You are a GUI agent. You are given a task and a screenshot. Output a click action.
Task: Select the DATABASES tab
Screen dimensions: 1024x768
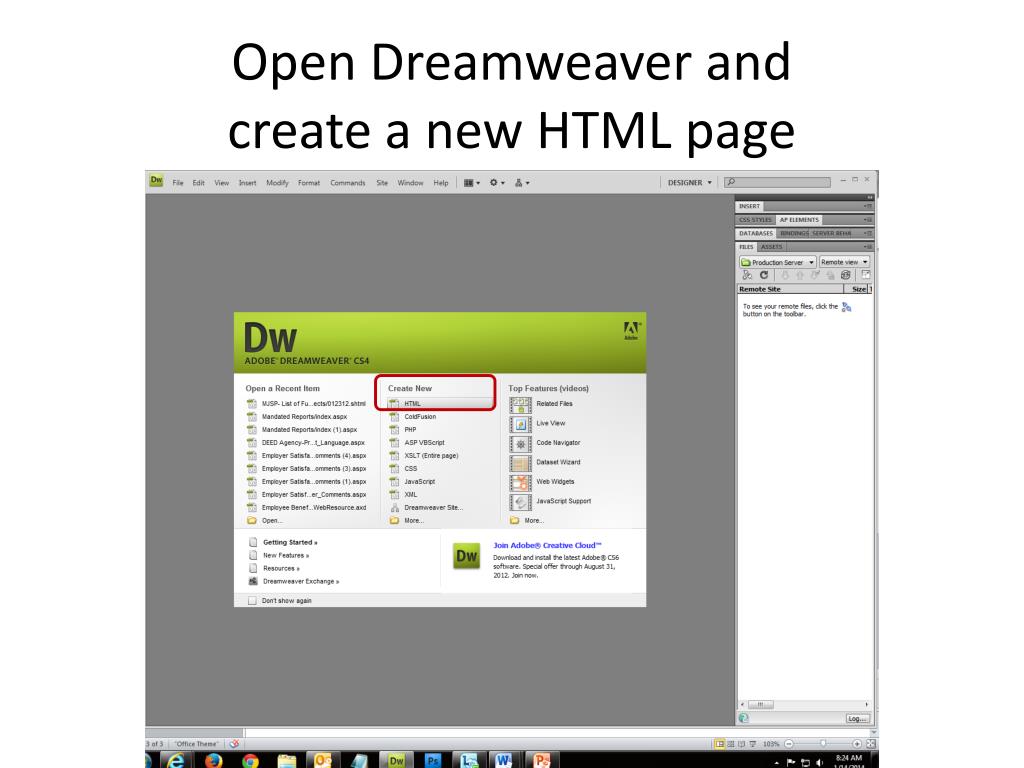coord(756,233)
